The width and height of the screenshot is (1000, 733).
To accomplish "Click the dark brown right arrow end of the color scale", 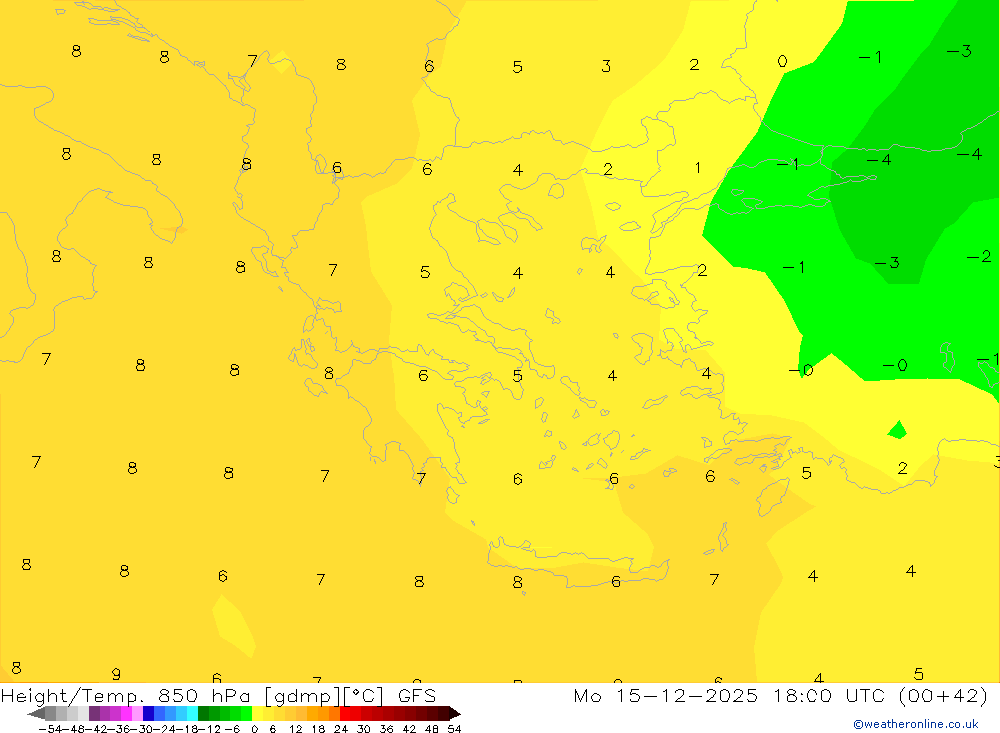I will pyautogui.click(x=455, y=714).
